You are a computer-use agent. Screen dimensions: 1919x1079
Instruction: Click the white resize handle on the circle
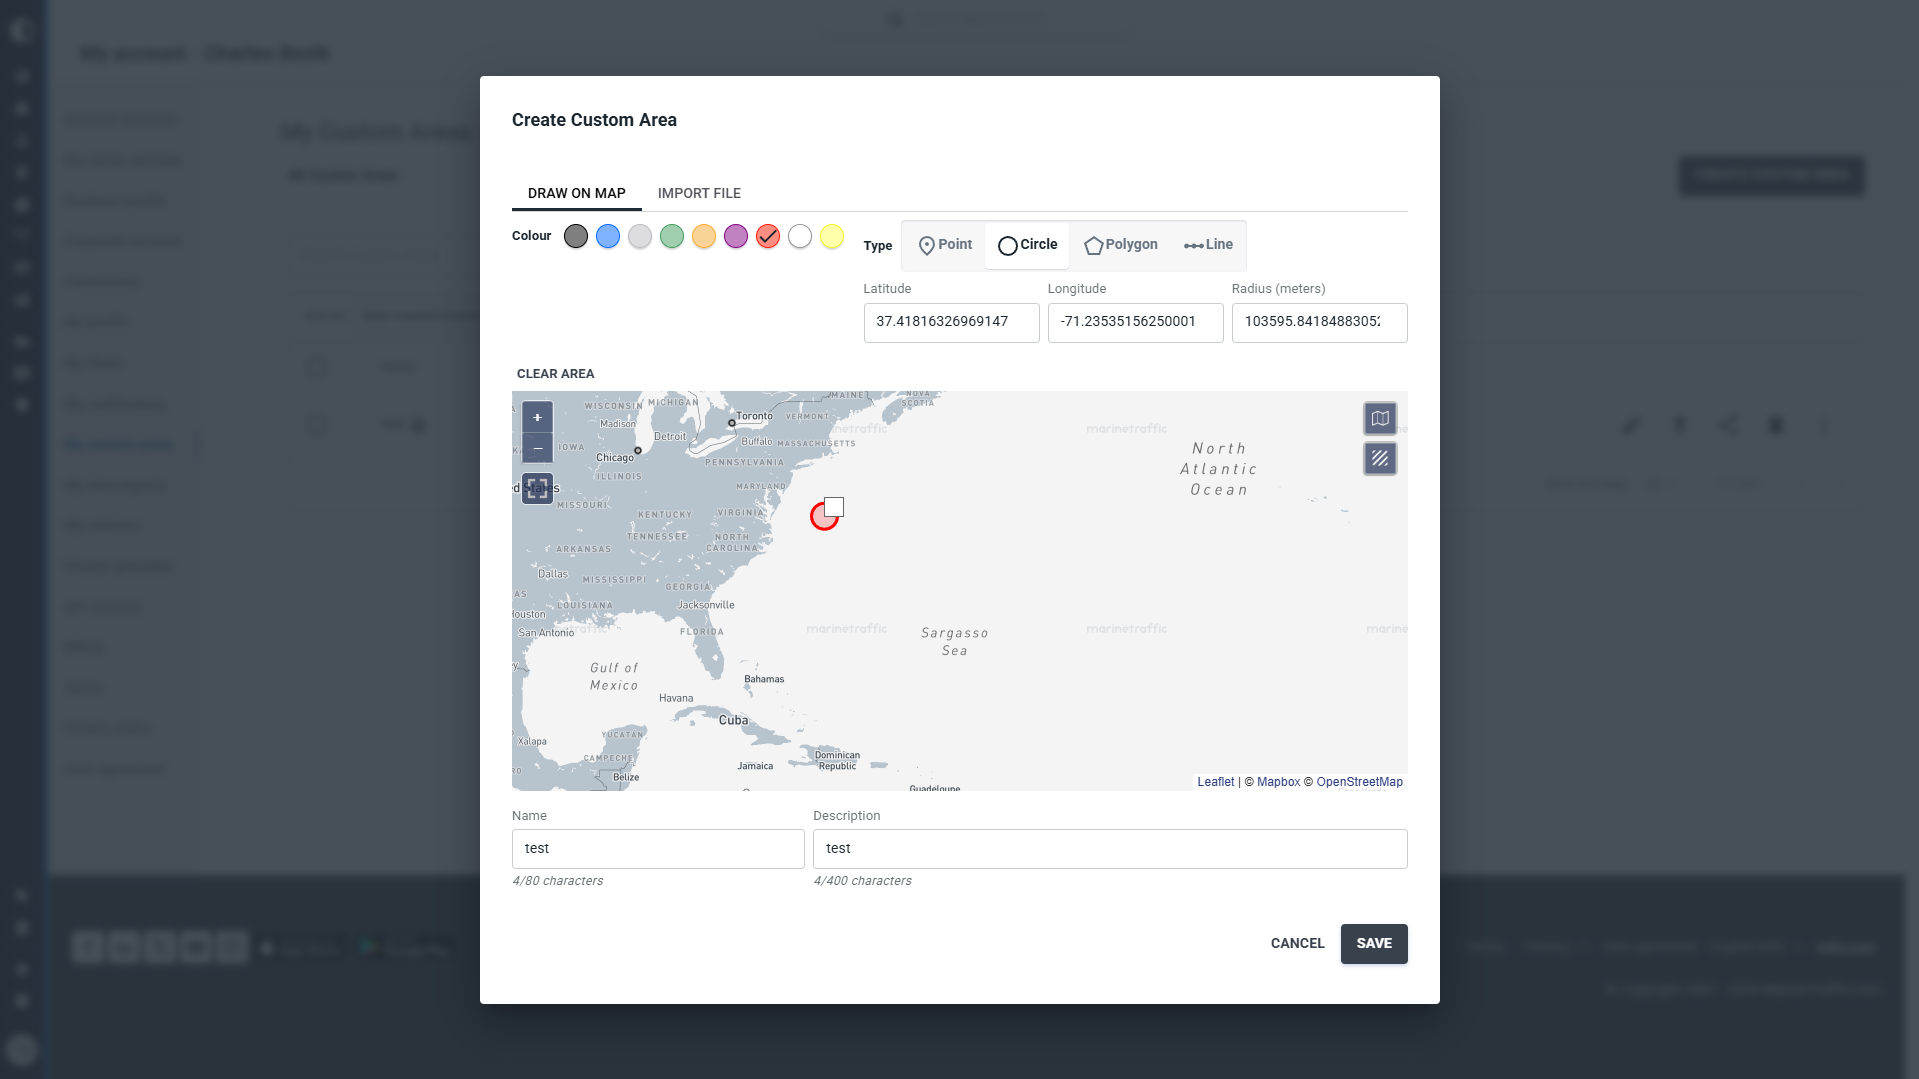[x=834, y=507]
